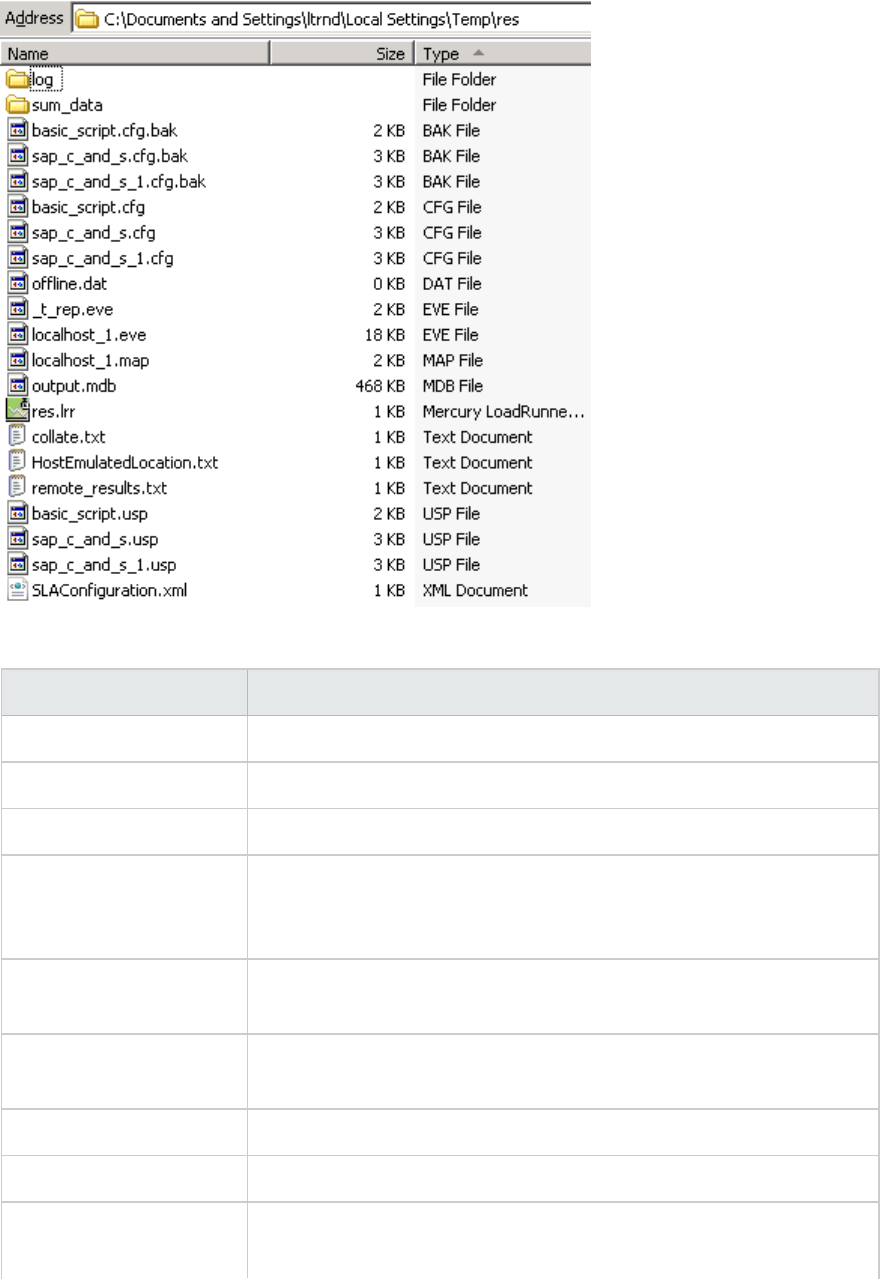Click the basic_script.usp file icon
Image resolution: width=880 pixels, height=1280 pixels.
click(18, 514)
